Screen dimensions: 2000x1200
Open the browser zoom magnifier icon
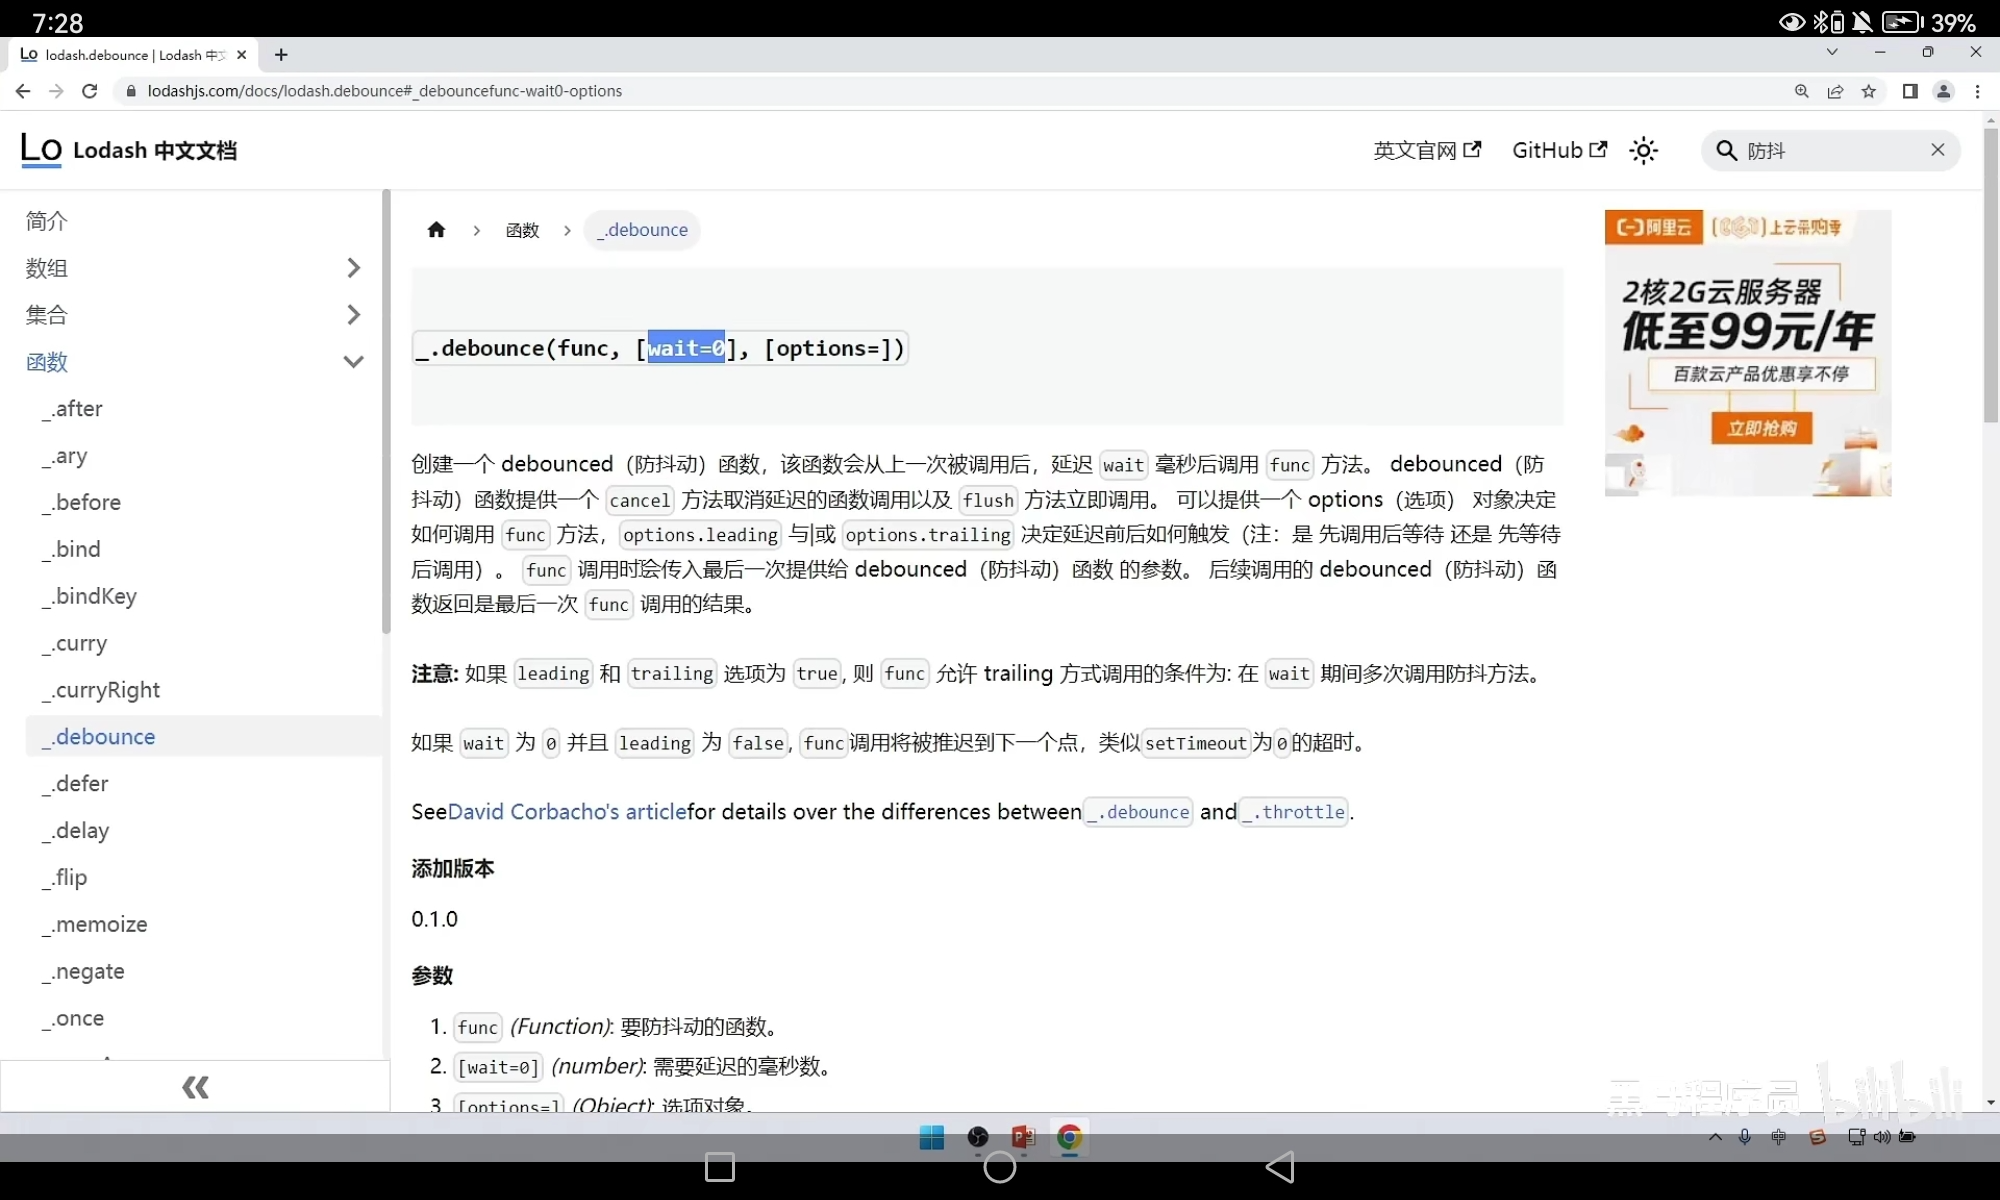(1801, 91)
